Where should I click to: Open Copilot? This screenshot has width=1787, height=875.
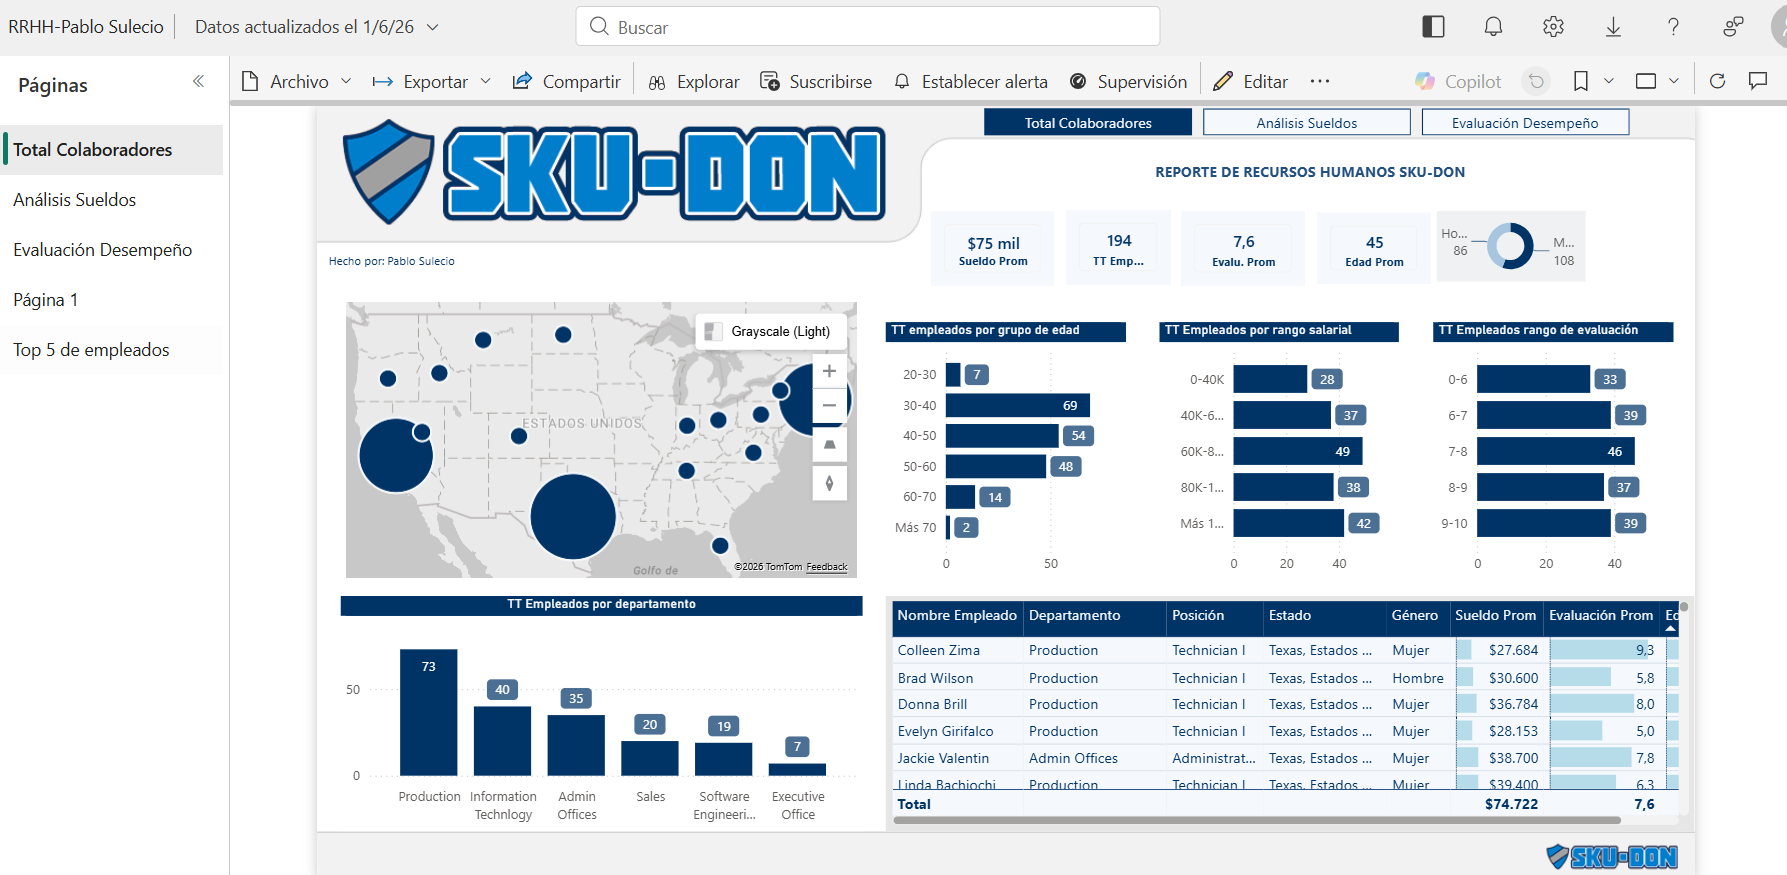tap(1458, 81)
